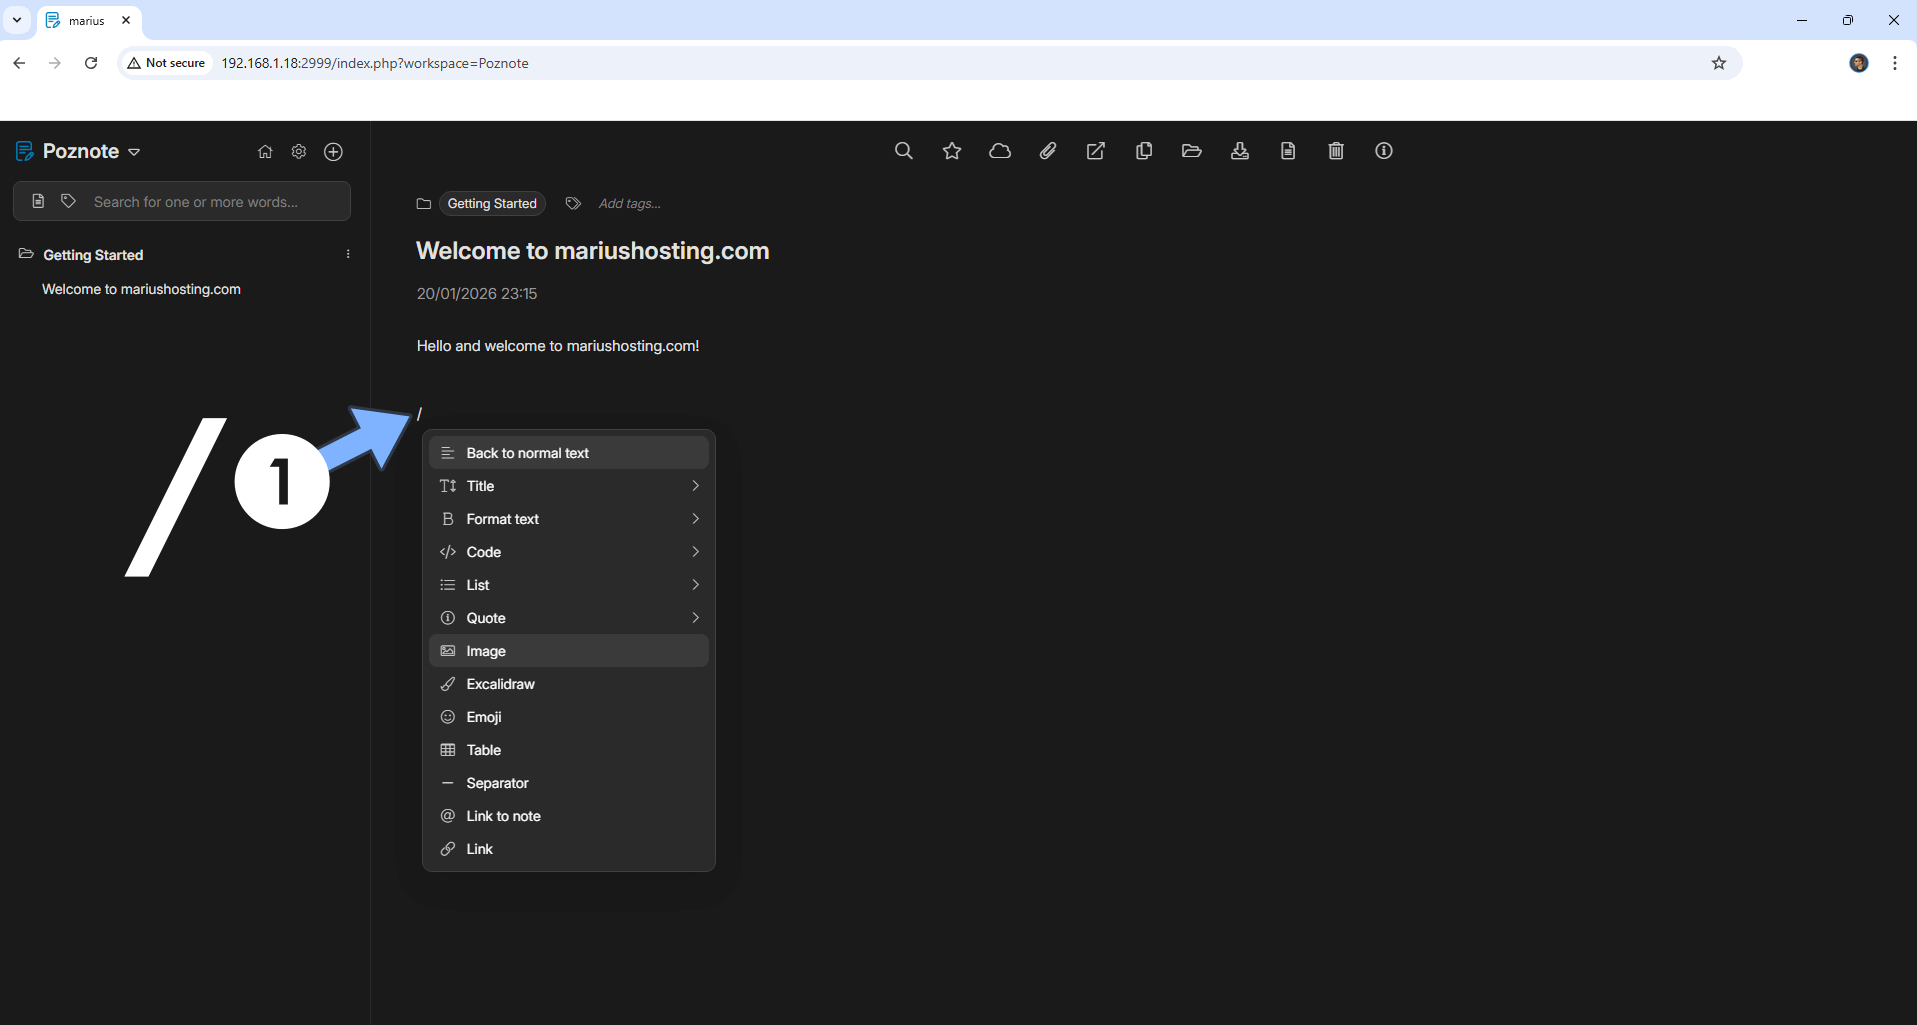Click the Getting Started folder badge

(492, 204)
